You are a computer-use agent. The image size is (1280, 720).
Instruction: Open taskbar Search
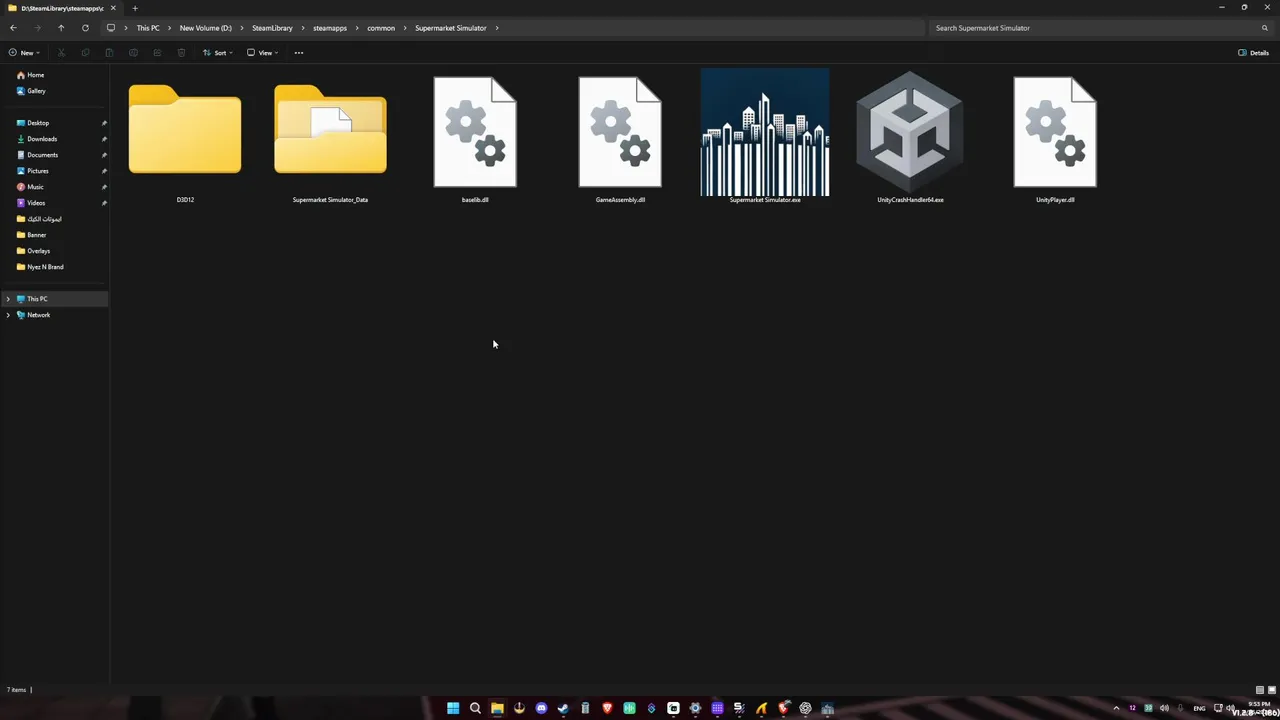coord(475,708)
